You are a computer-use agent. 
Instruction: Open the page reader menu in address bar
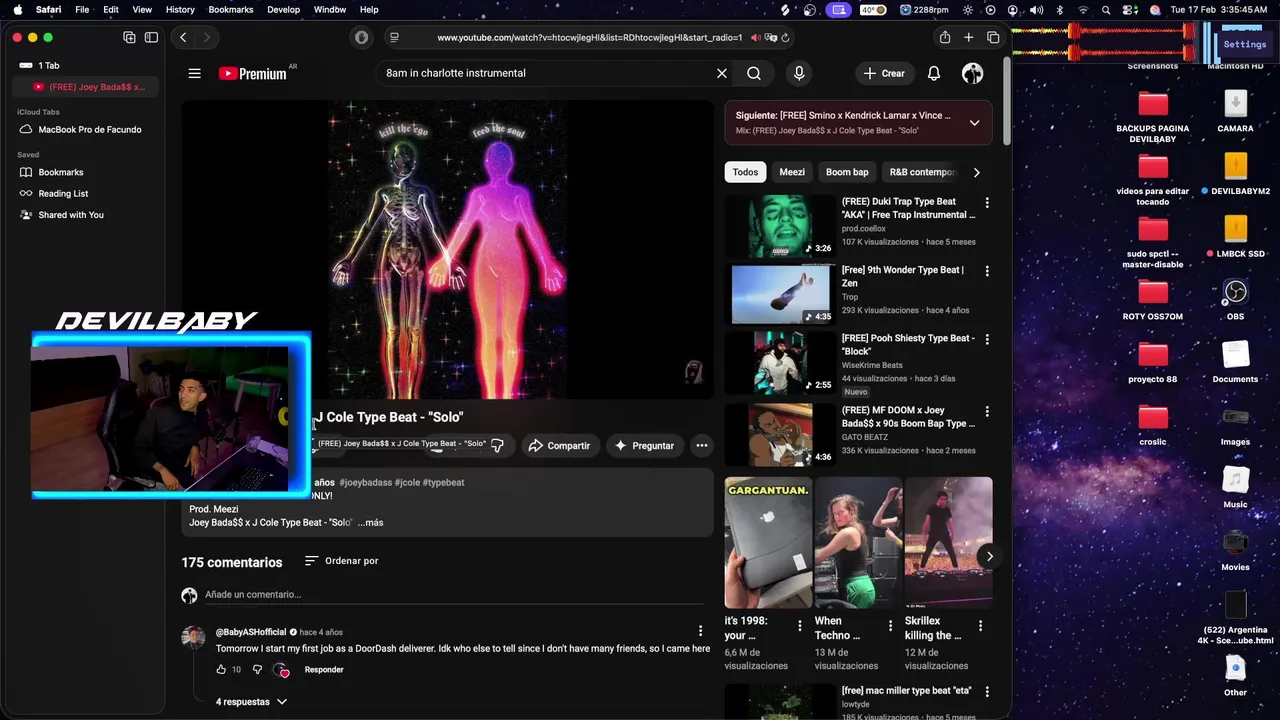click(x=394, y=37)
